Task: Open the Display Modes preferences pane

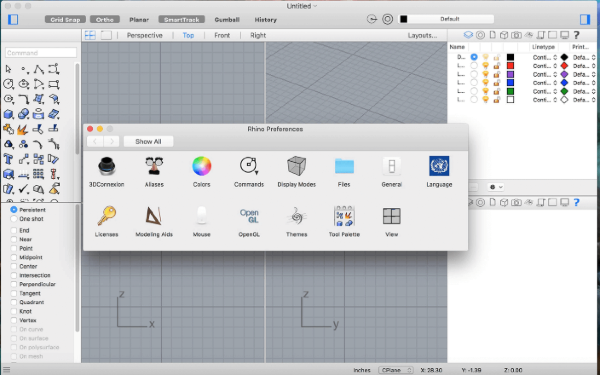Action: (297, 172)
